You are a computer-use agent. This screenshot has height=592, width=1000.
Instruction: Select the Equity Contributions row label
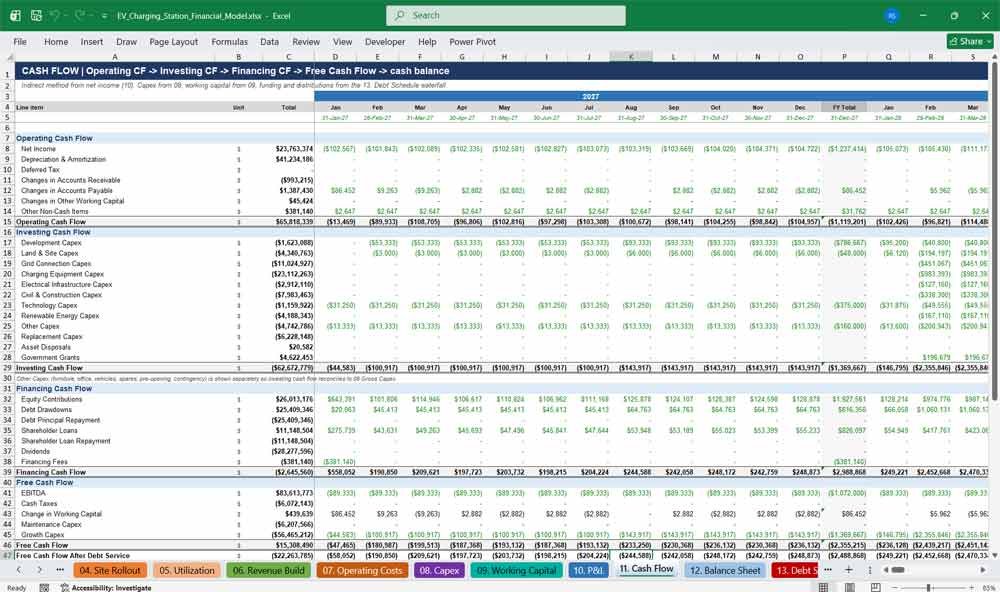pyautogui.click(x=52, y=399)
